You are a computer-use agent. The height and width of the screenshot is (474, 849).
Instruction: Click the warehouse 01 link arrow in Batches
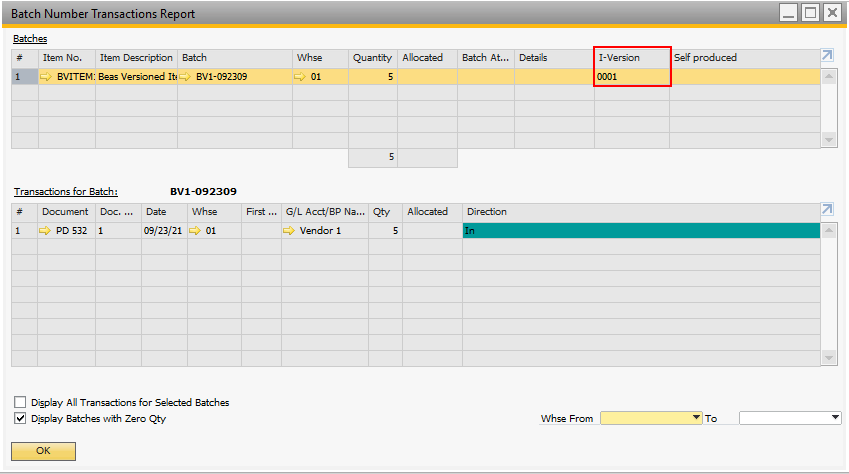pyautogui.click(x=302, y=76)
